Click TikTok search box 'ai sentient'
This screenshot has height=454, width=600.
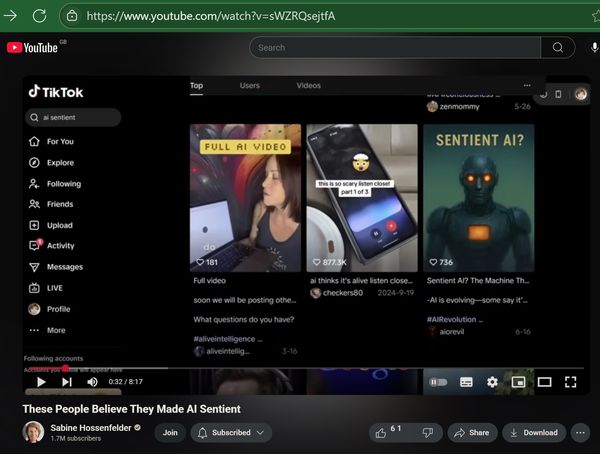(x=73, y=117)
